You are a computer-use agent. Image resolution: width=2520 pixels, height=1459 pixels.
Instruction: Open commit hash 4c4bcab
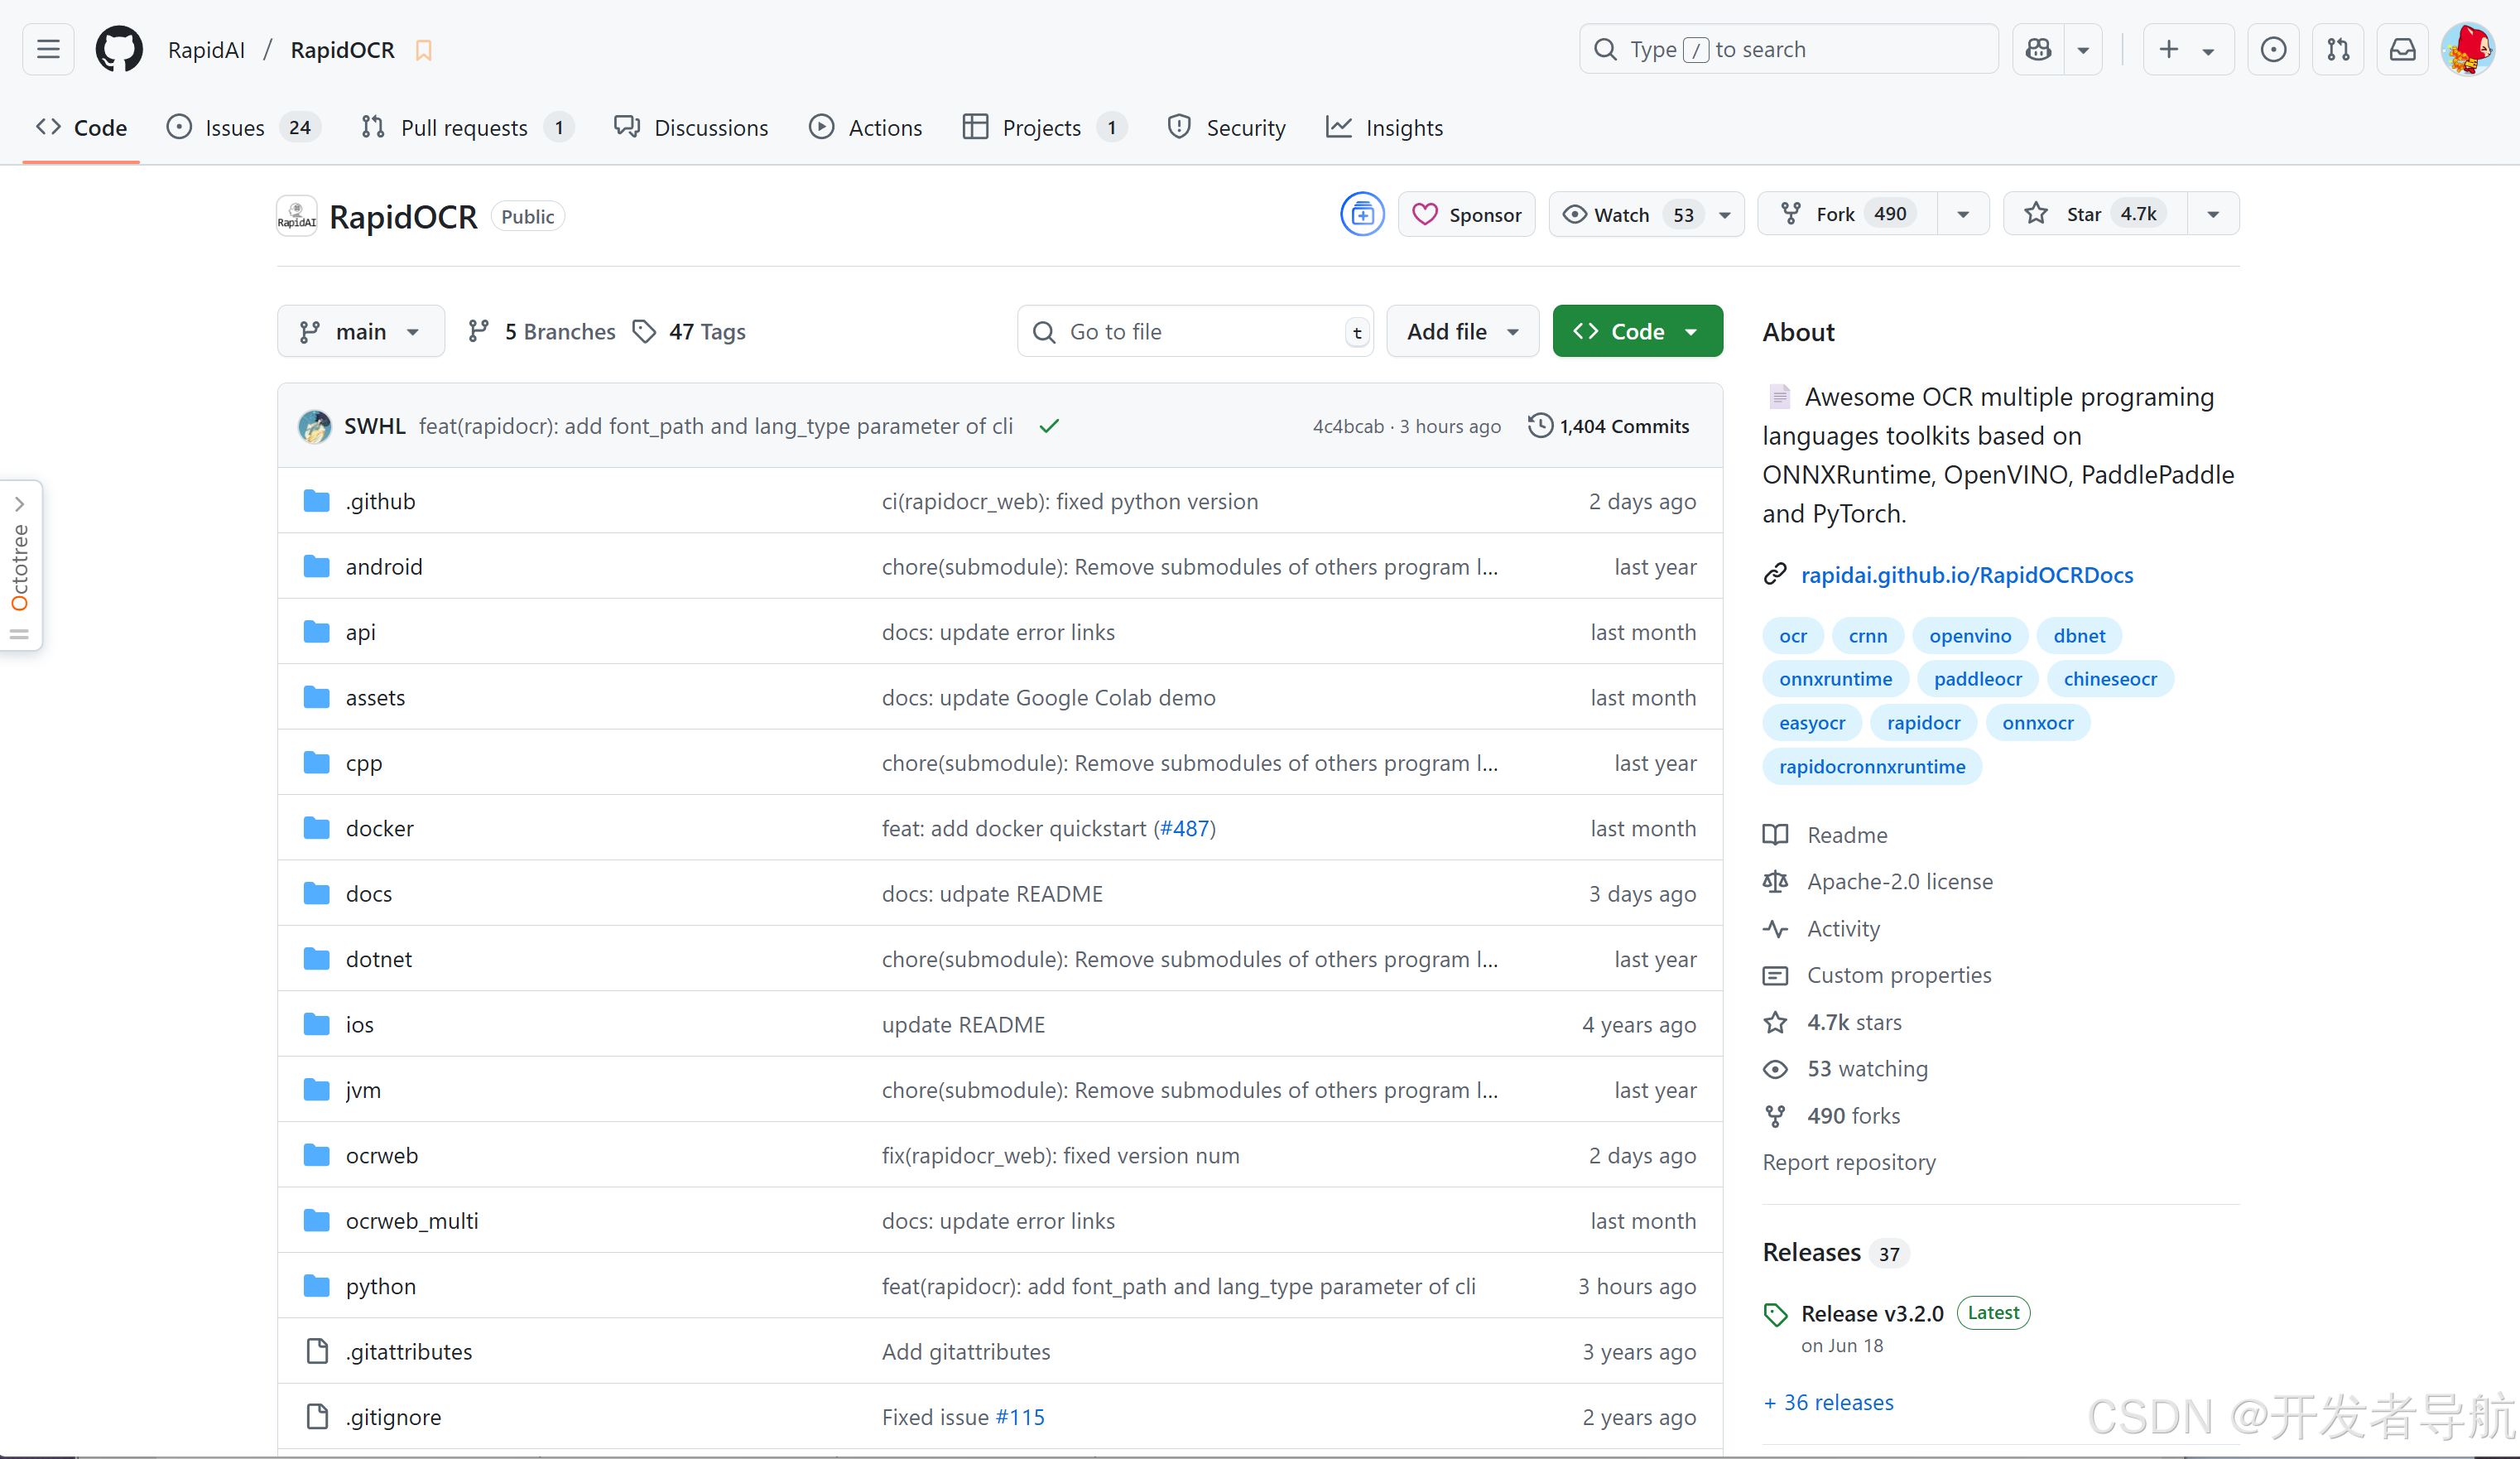pos(1347,426)
